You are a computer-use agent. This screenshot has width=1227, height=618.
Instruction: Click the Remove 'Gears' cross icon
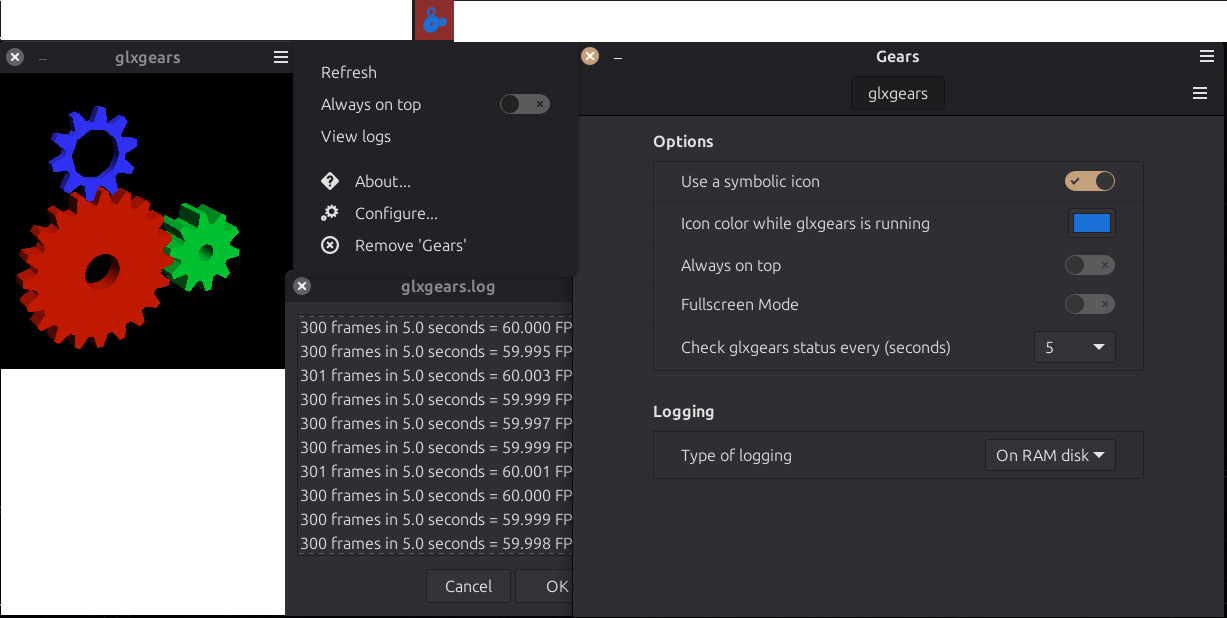[x=330, y=245]
